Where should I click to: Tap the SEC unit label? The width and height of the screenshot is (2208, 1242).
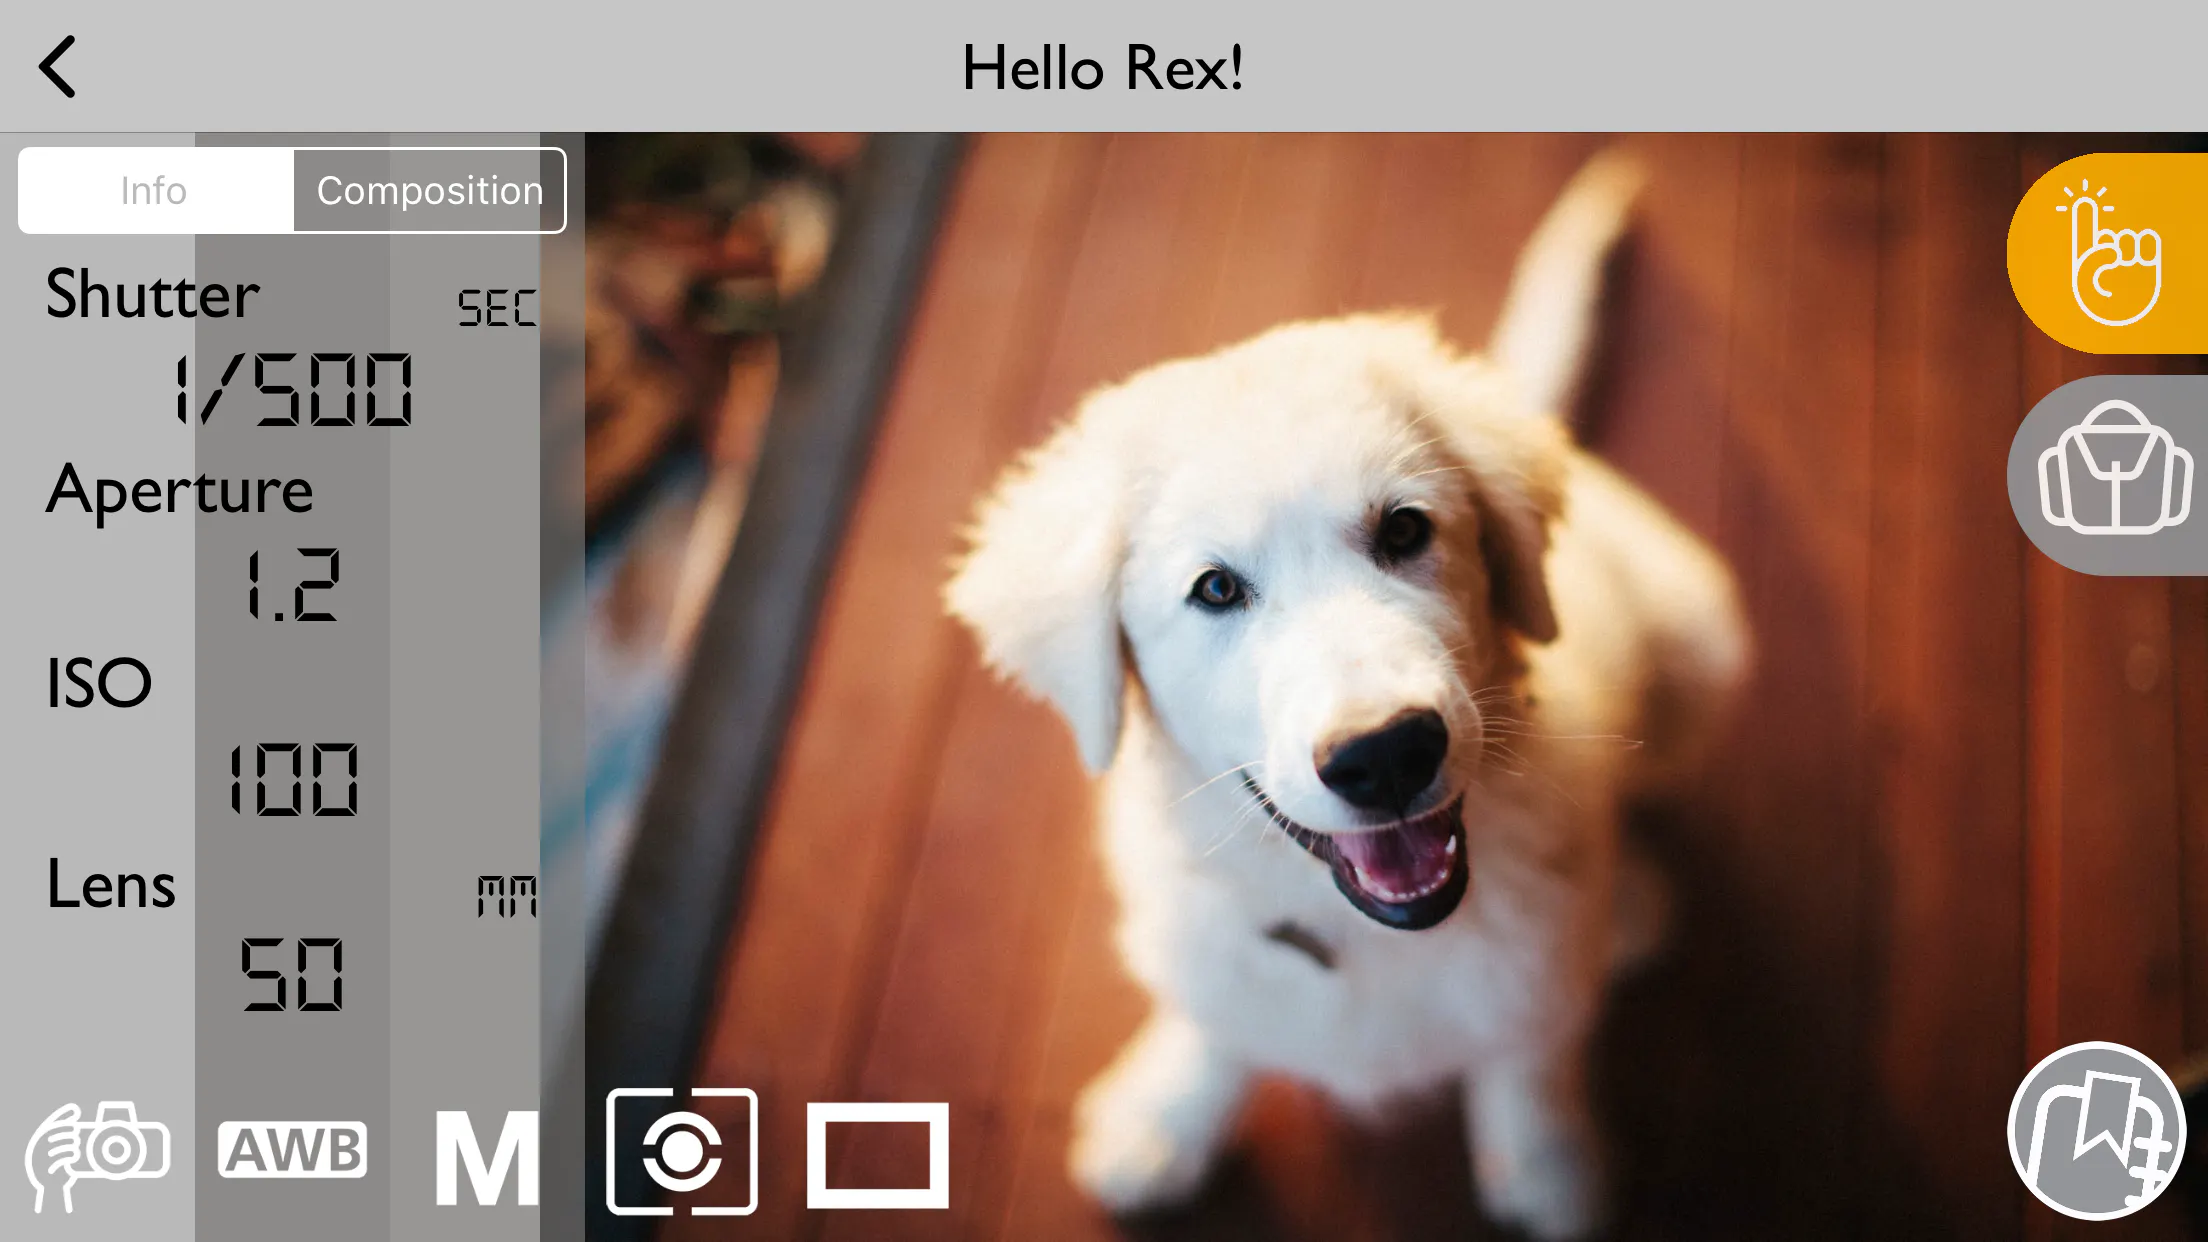pyautogui.click(x=497, y=308)
